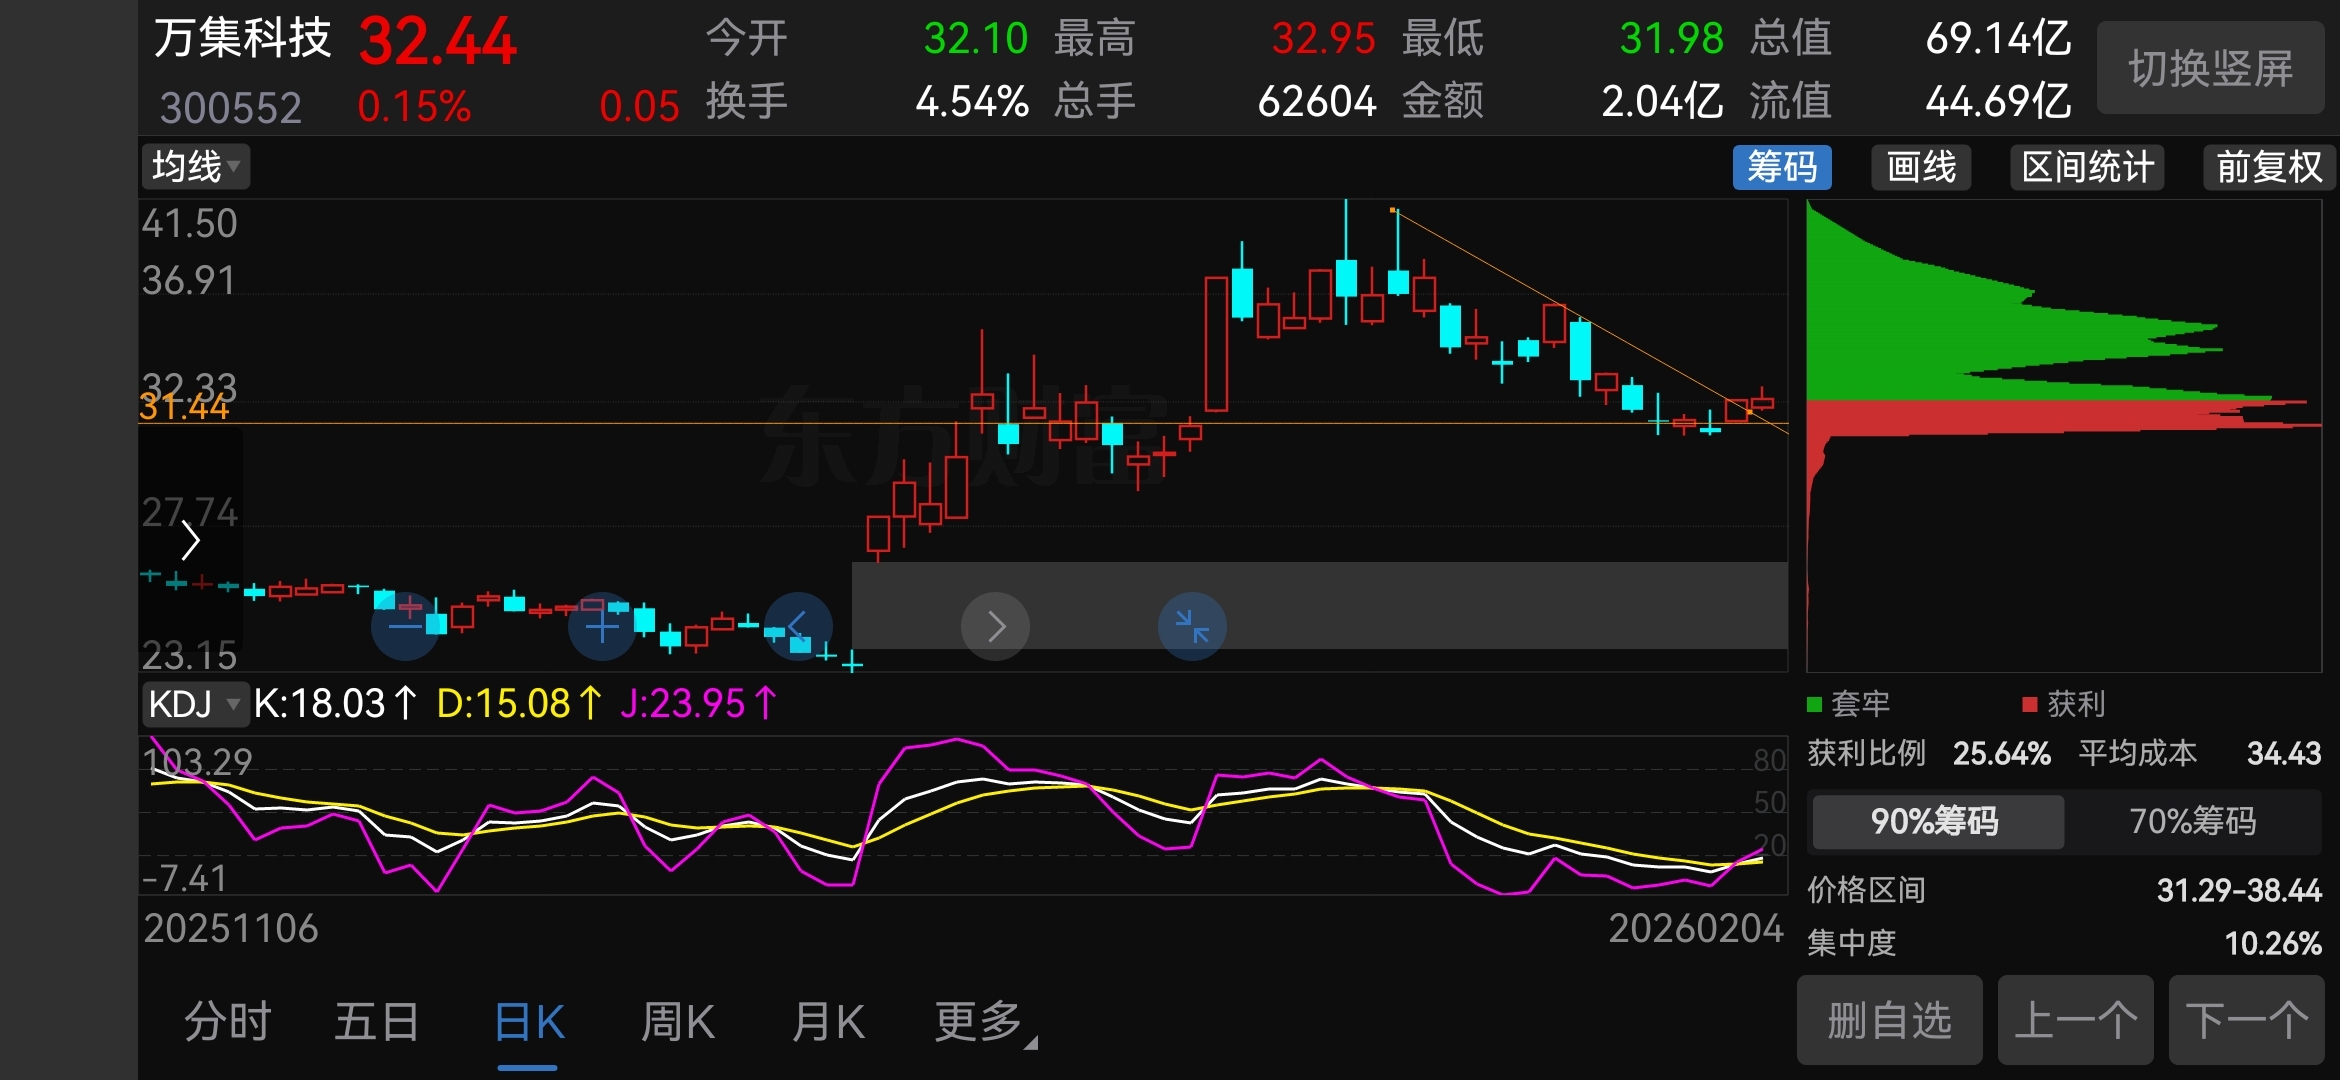Open the KDJ indicator dropdown
The image size is (2340, 1080).
(x=195, y=704)
